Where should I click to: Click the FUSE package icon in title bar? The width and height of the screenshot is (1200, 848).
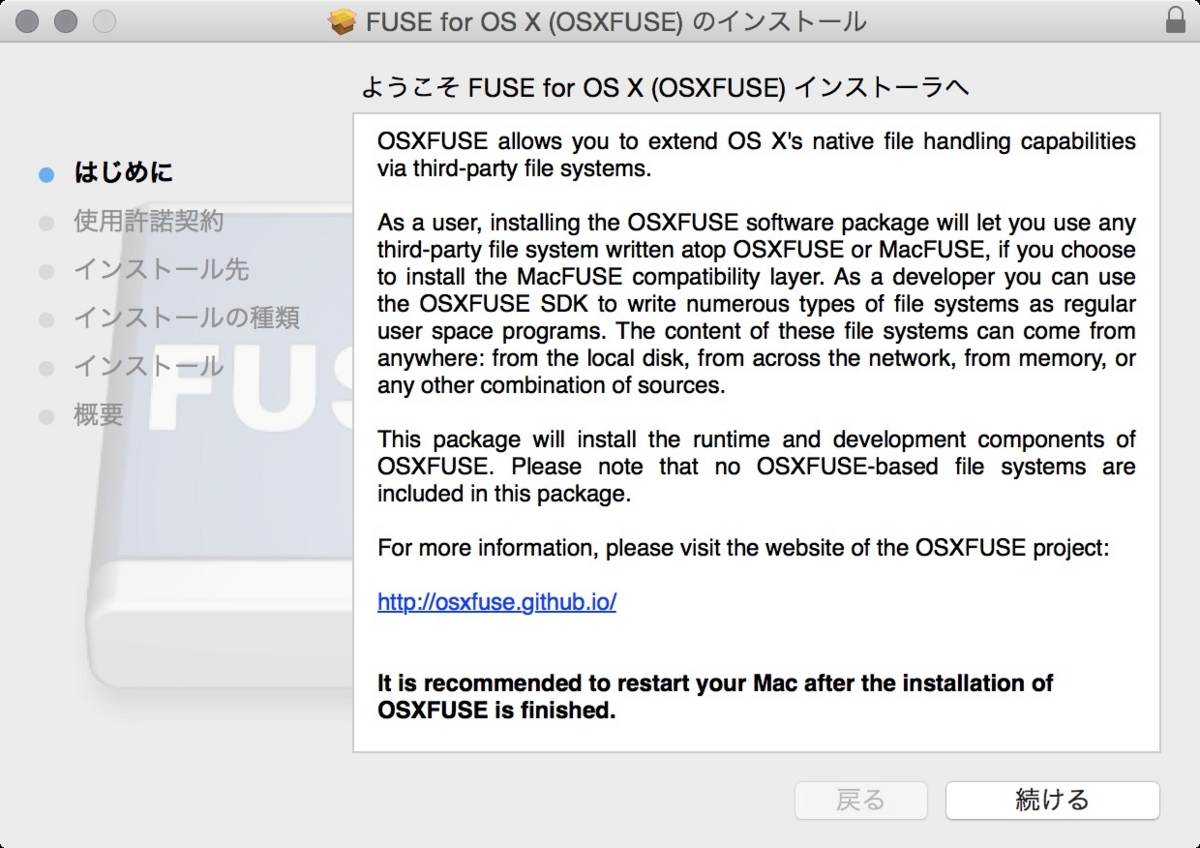340,21
